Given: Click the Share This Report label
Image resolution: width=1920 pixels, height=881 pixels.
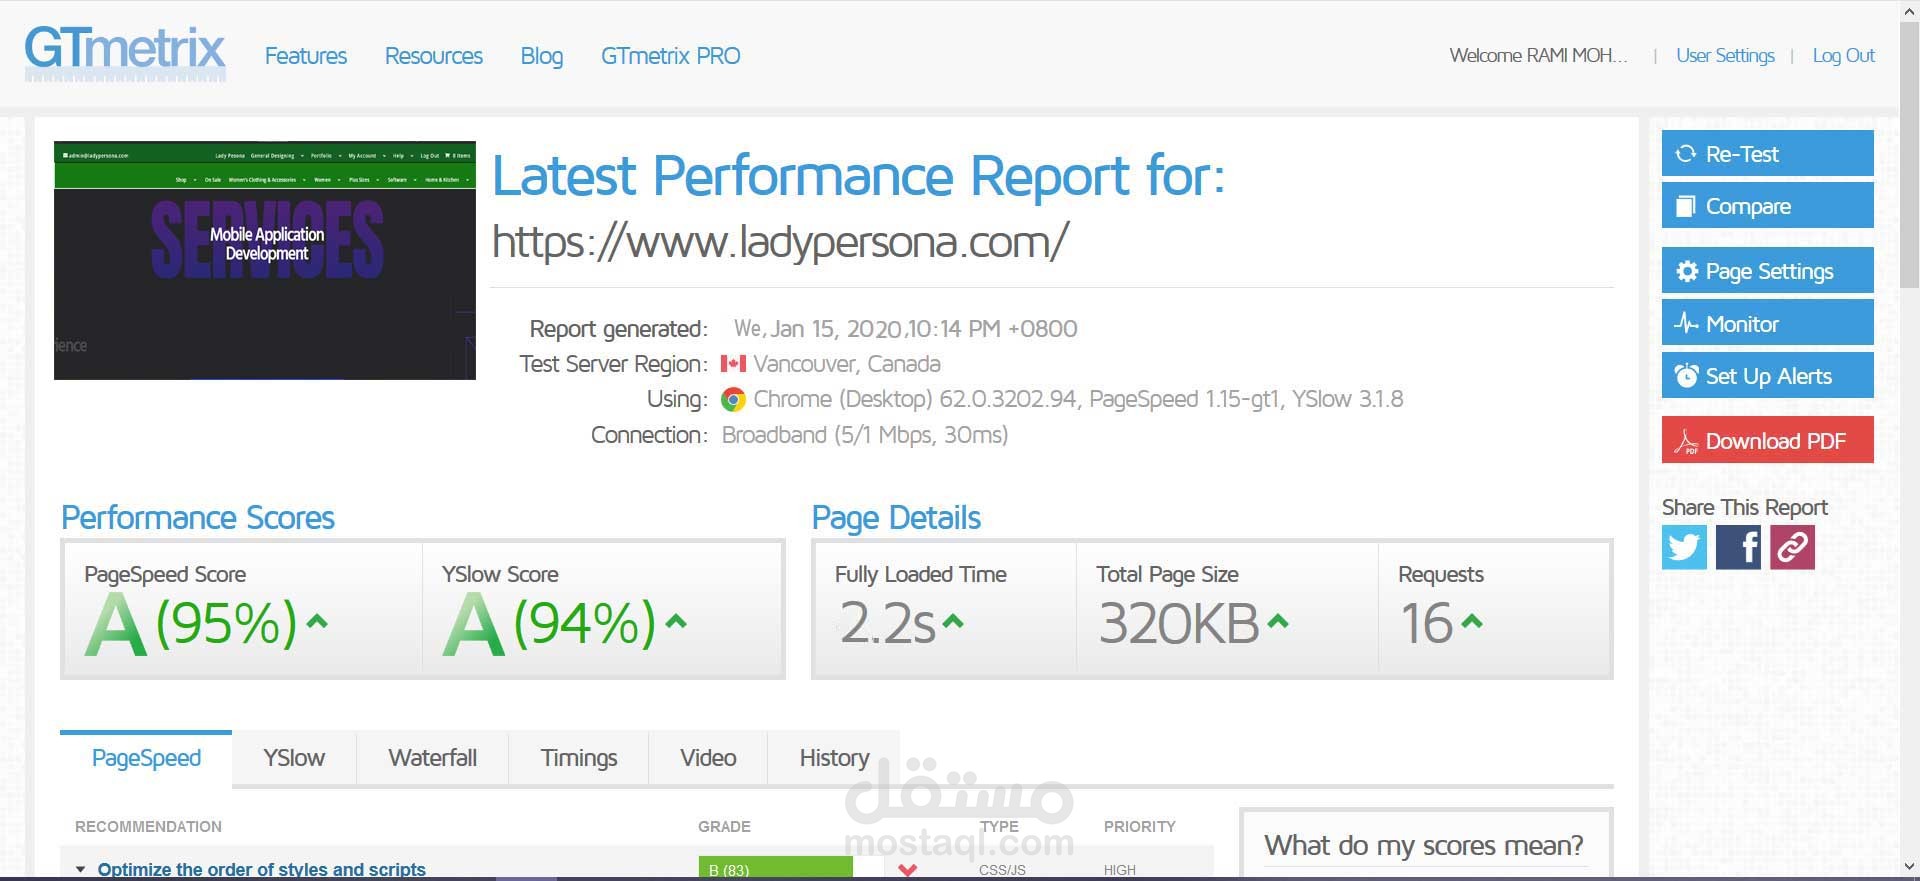Looking at the screenshot, I should (x=1745, y=507).
